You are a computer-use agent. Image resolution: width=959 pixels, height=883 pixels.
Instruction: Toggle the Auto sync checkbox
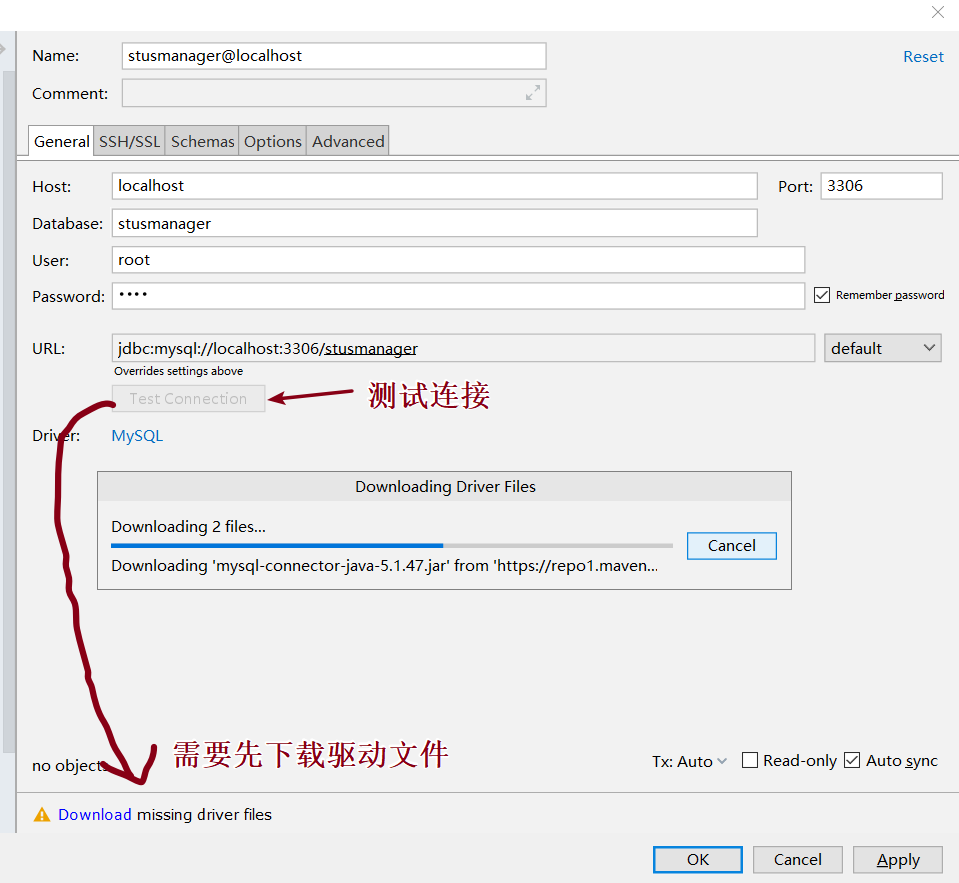click(852, 760)
